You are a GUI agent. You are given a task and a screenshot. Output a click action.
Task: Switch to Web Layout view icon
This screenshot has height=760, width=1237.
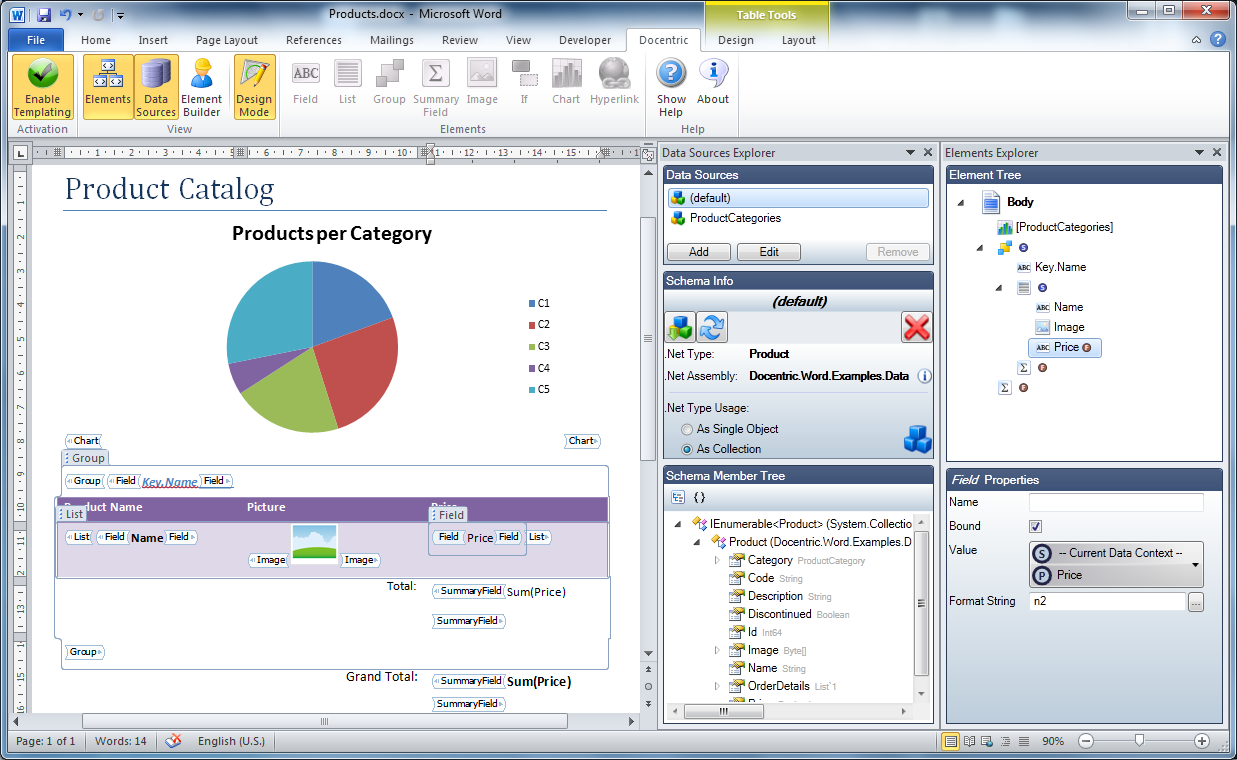[987, 741]
